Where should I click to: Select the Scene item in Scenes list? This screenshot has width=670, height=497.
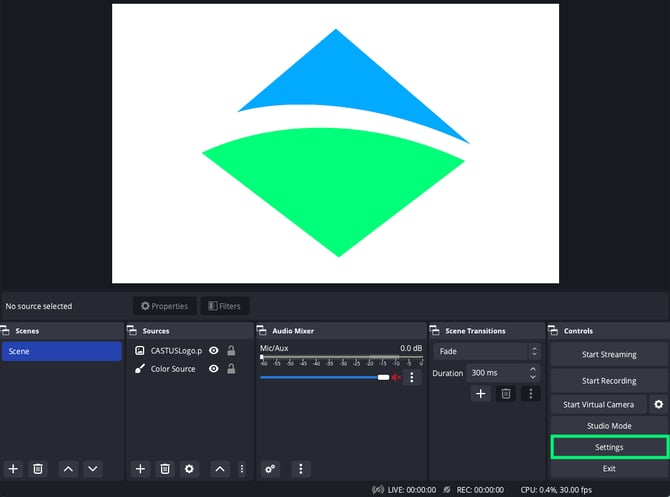point(61,351)
